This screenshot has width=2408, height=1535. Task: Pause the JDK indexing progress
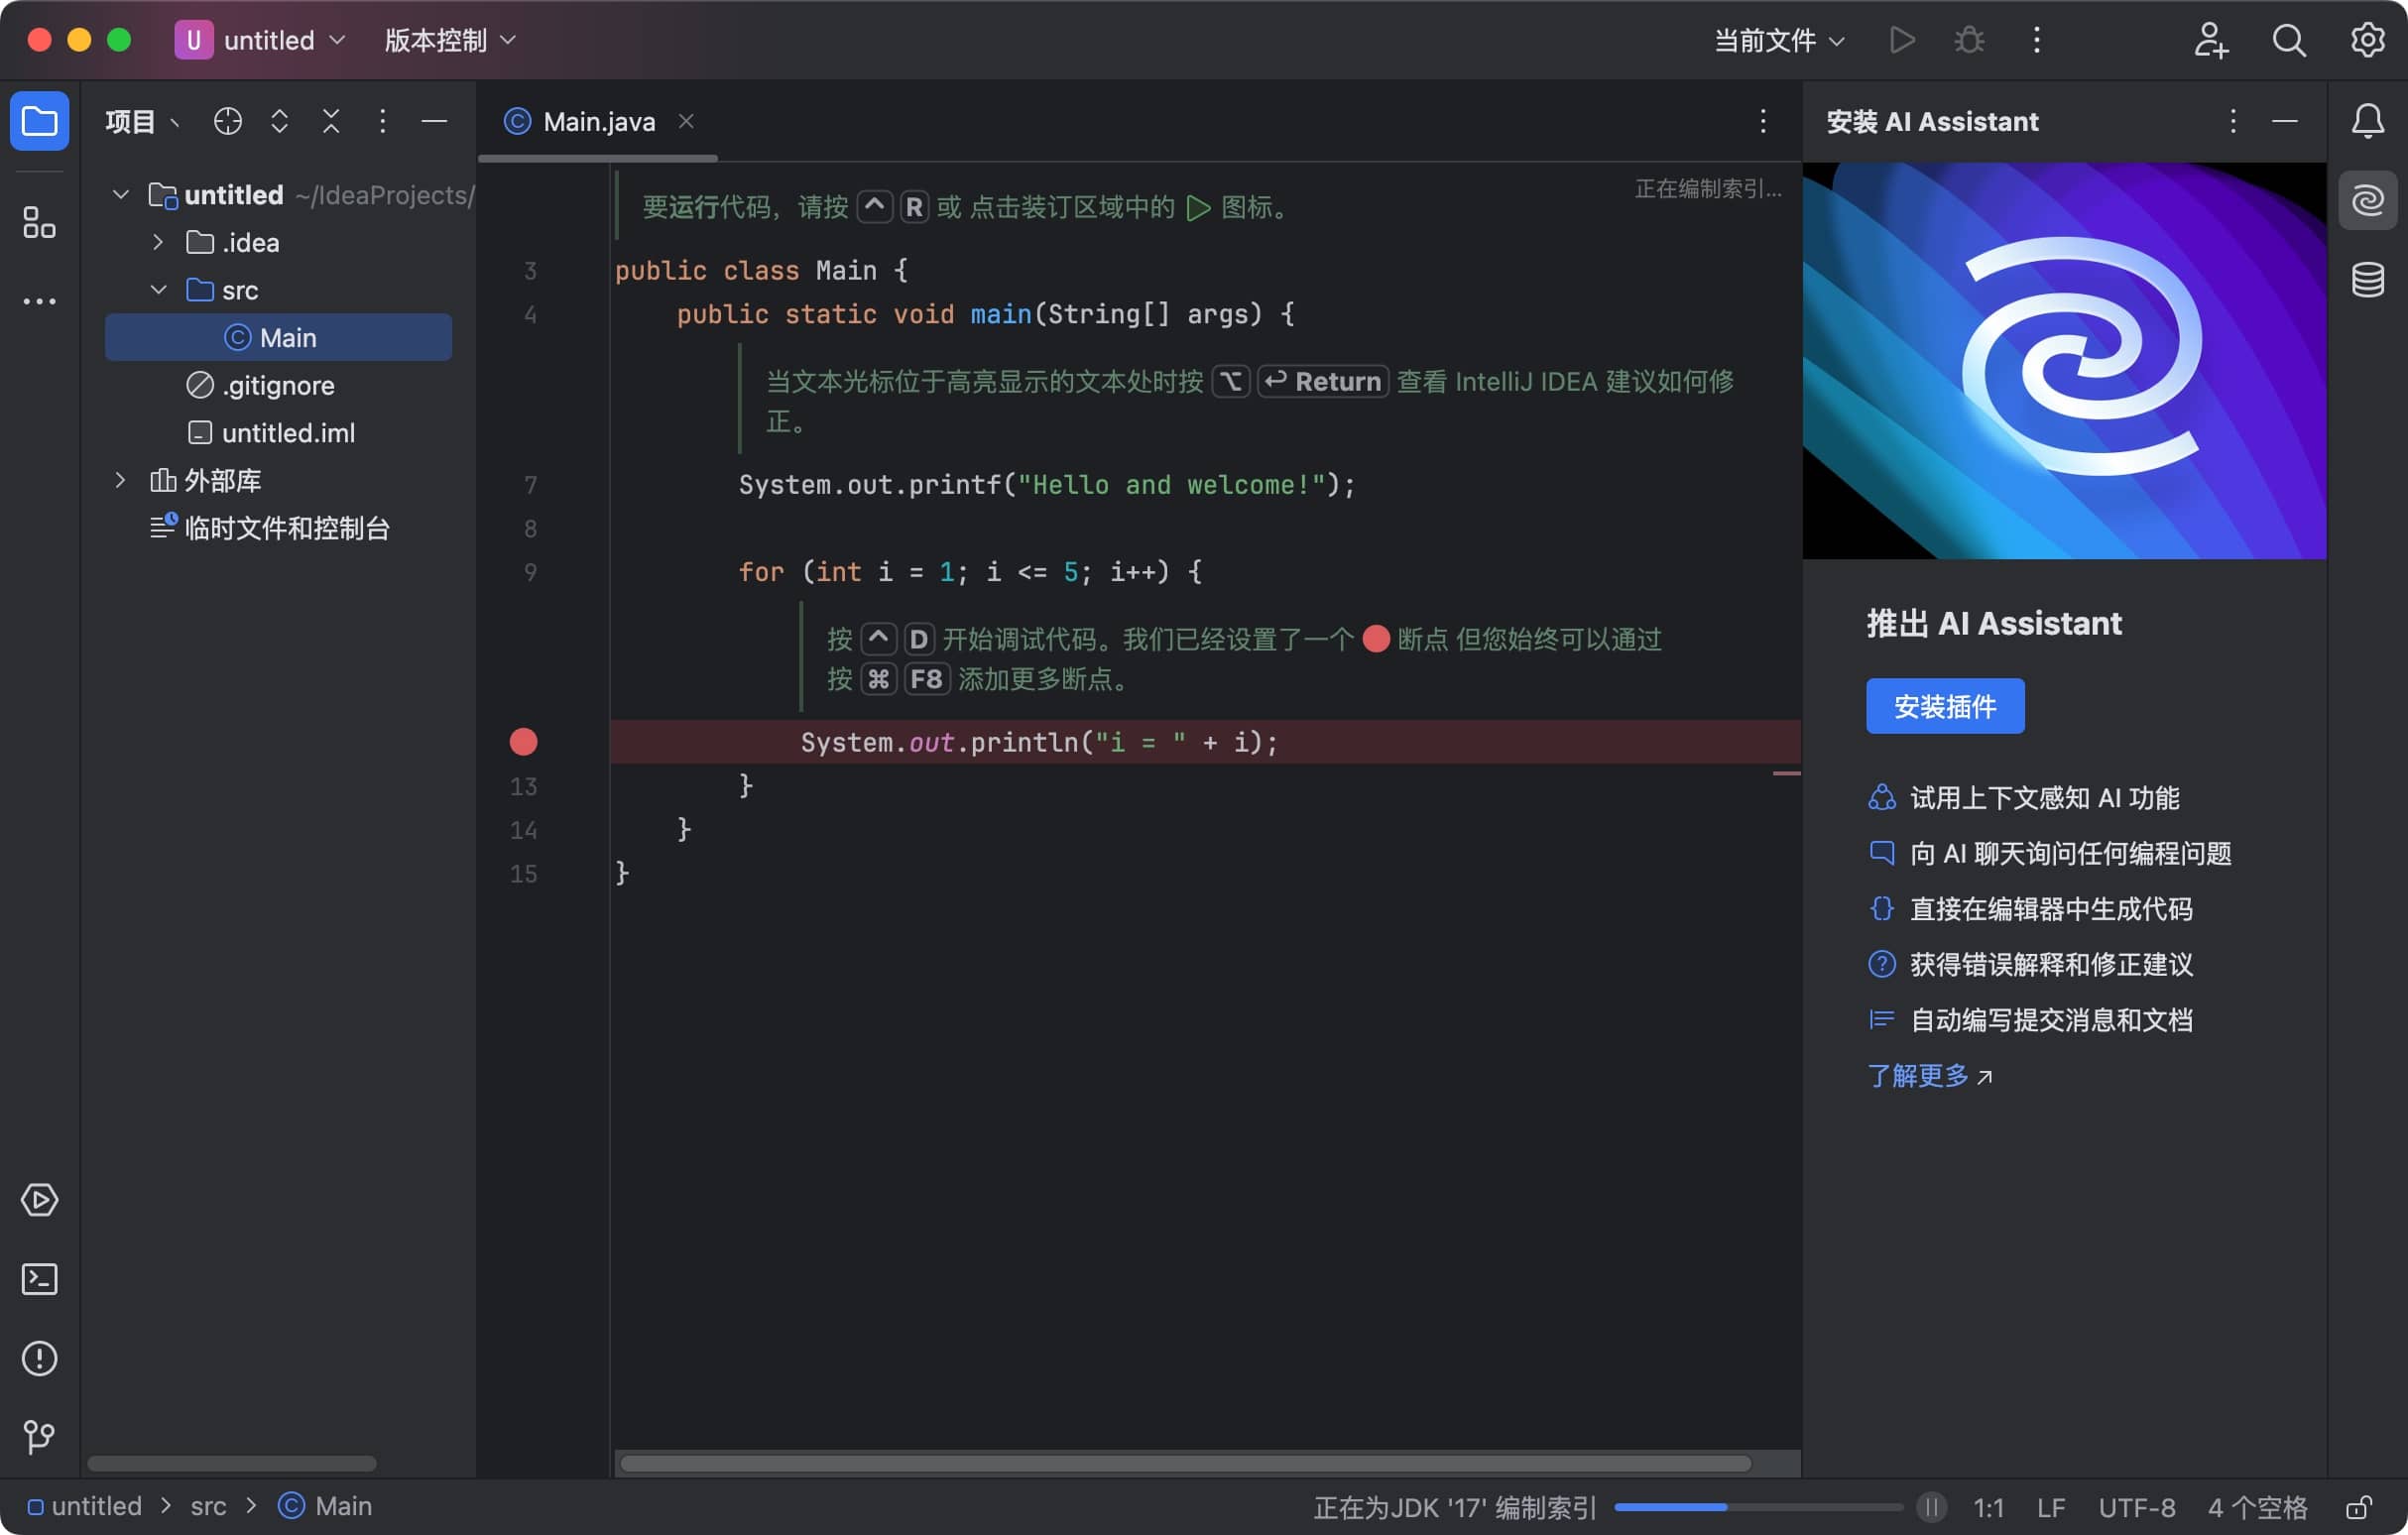pyautogui.click(x=1931, y=1506)
